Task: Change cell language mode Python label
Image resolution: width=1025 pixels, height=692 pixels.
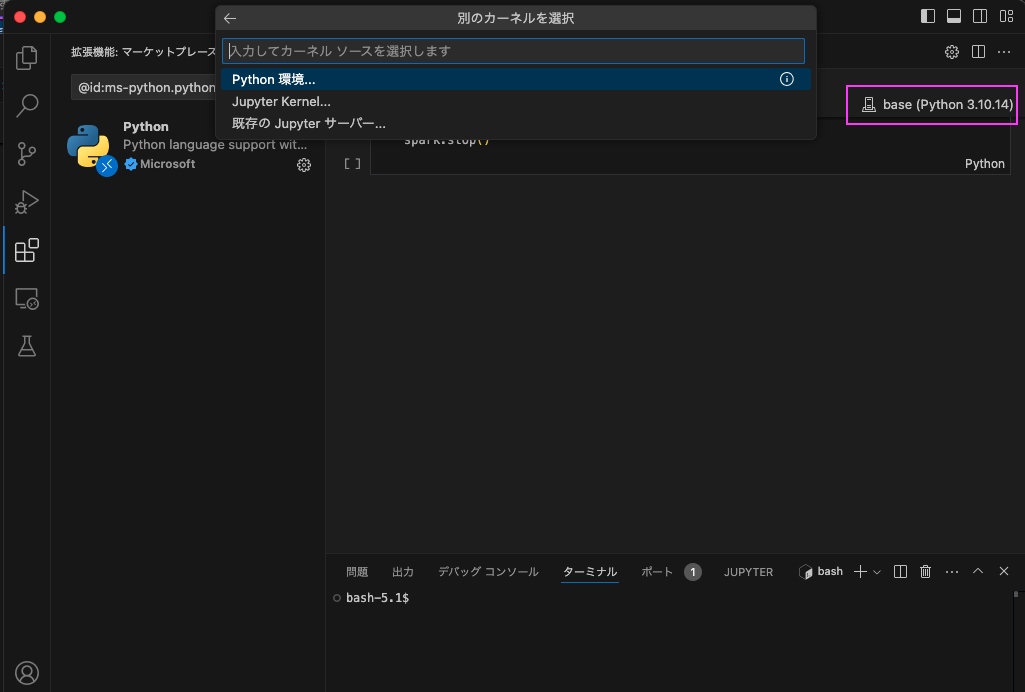Action: pos(984,164)
